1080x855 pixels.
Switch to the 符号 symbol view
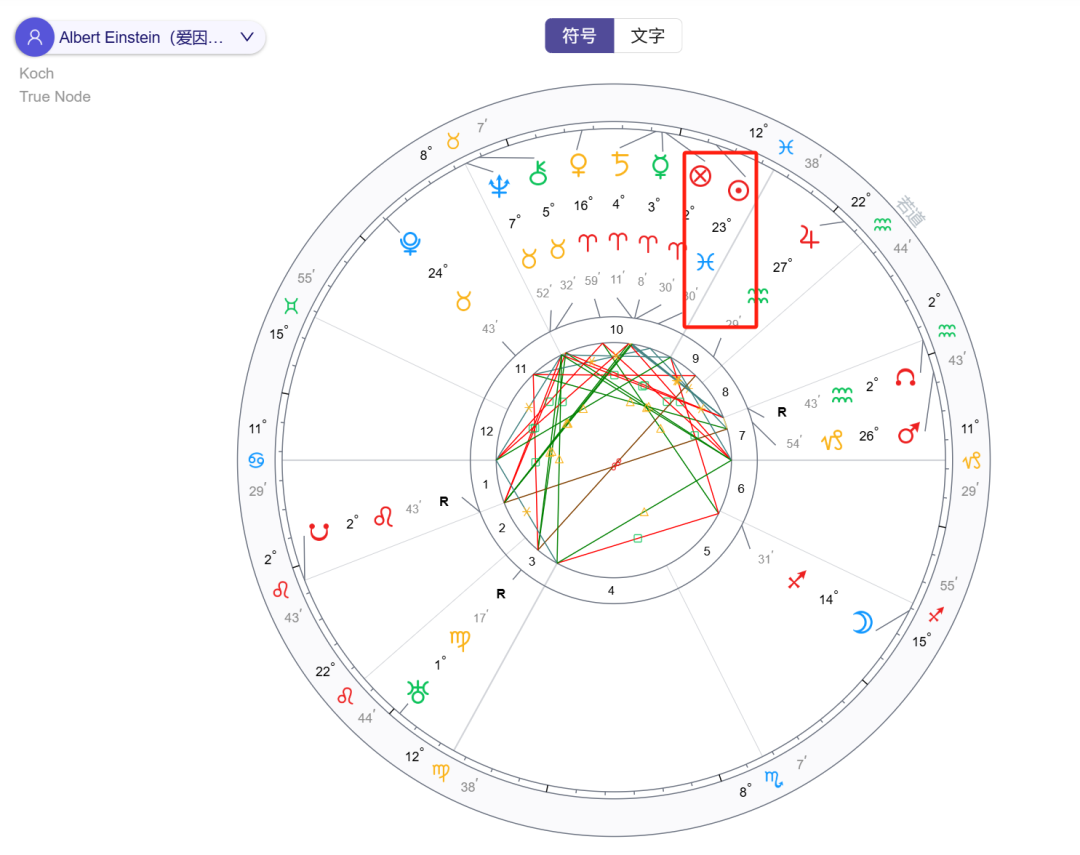(x=579, y=36)
